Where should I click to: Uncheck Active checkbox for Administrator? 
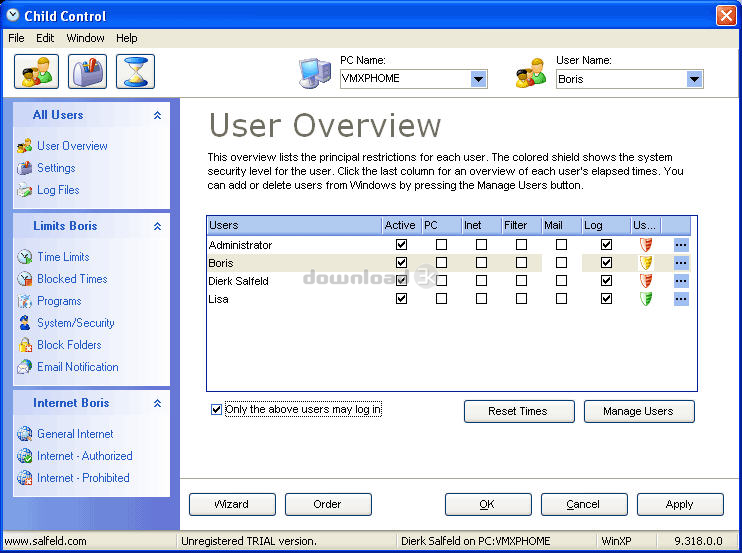point(402,245)
